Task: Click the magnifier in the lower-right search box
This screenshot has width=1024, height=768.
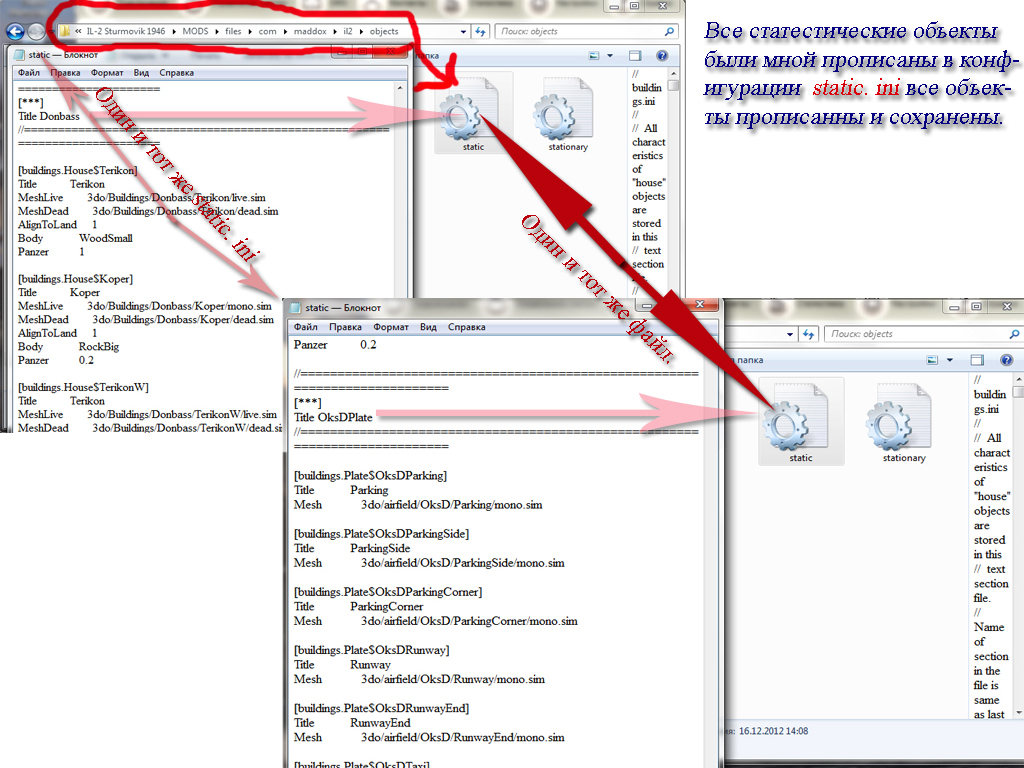Action: pyautogui.click(x=1014, y=334)
